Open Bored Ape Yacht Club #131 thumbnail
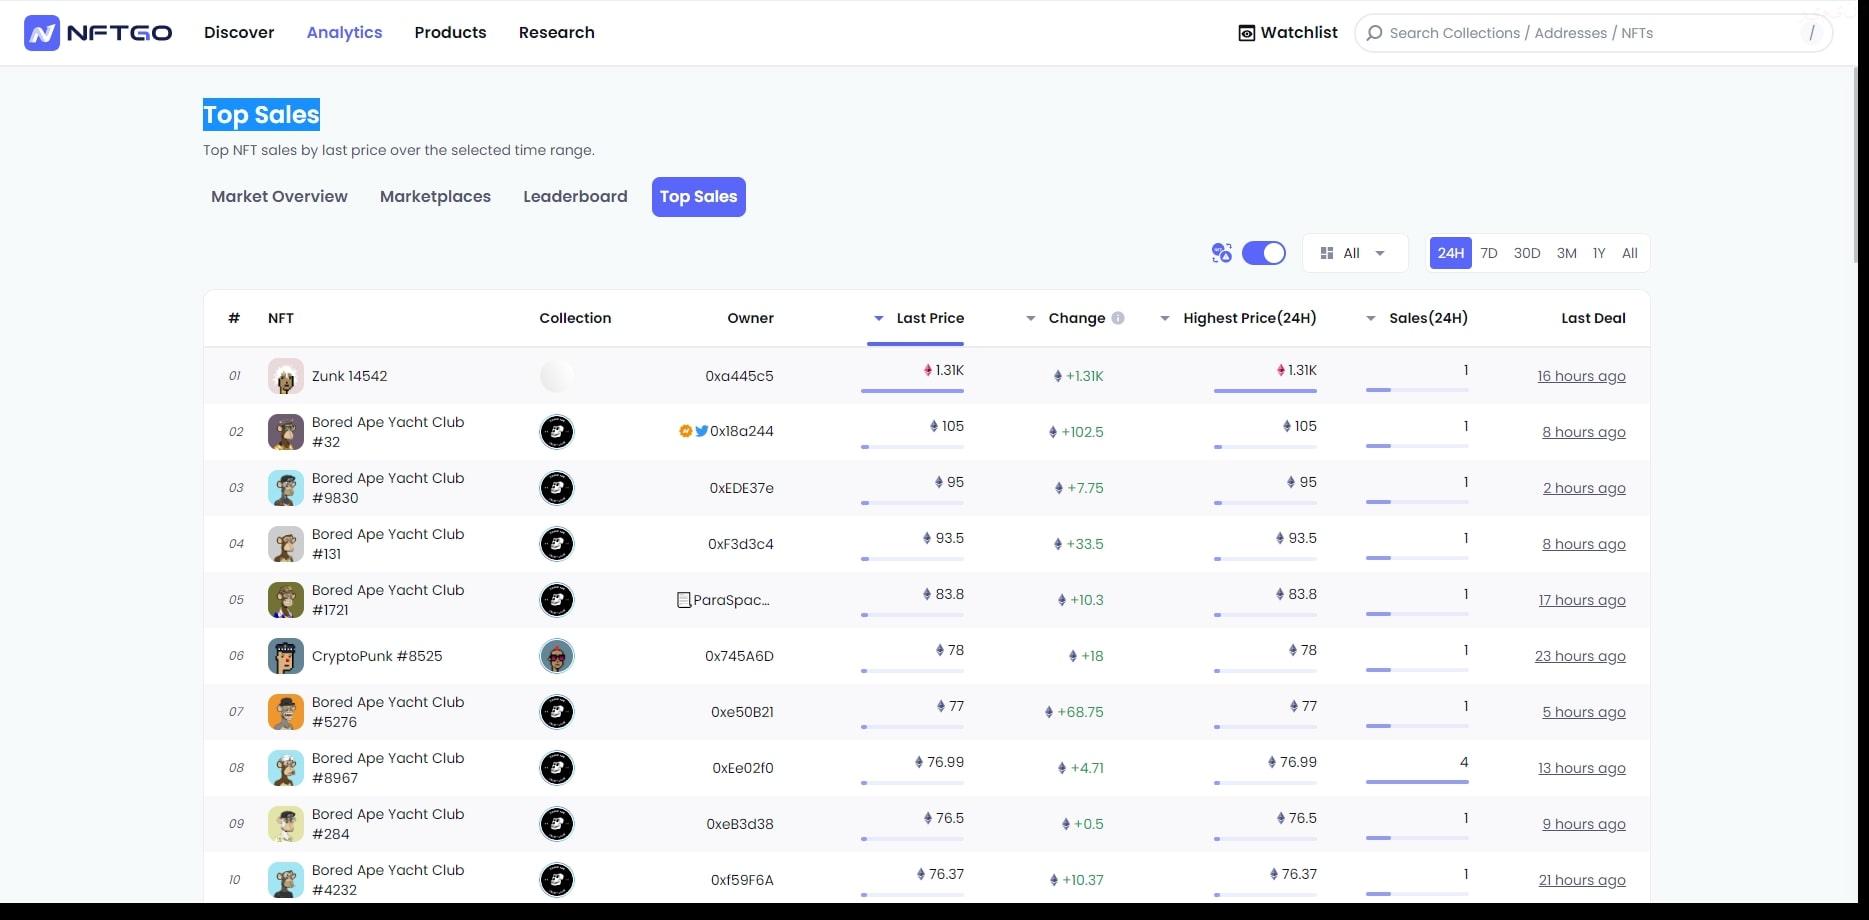The width and height of the screenshot is (1869, 920). tap(285, 544)
